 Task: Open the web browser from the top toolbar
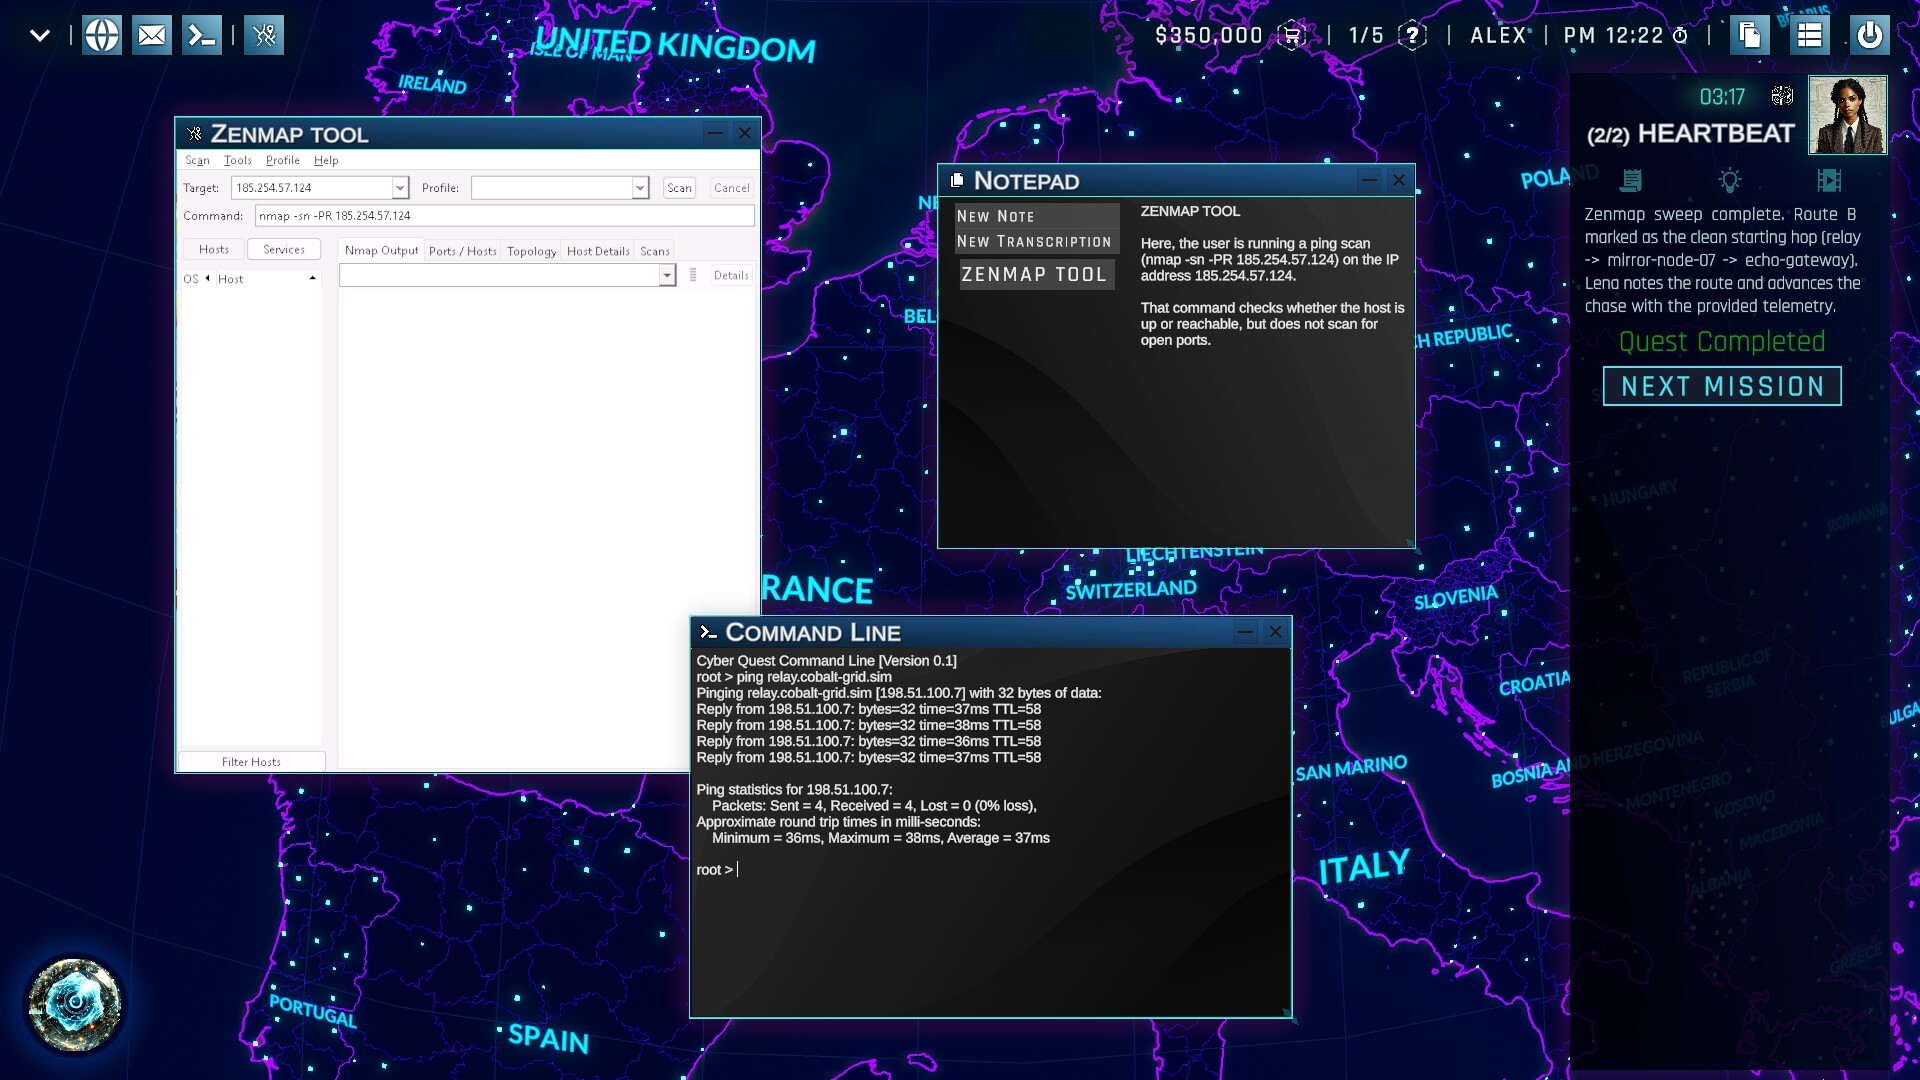pyautogui.click(x=101, y=33)
